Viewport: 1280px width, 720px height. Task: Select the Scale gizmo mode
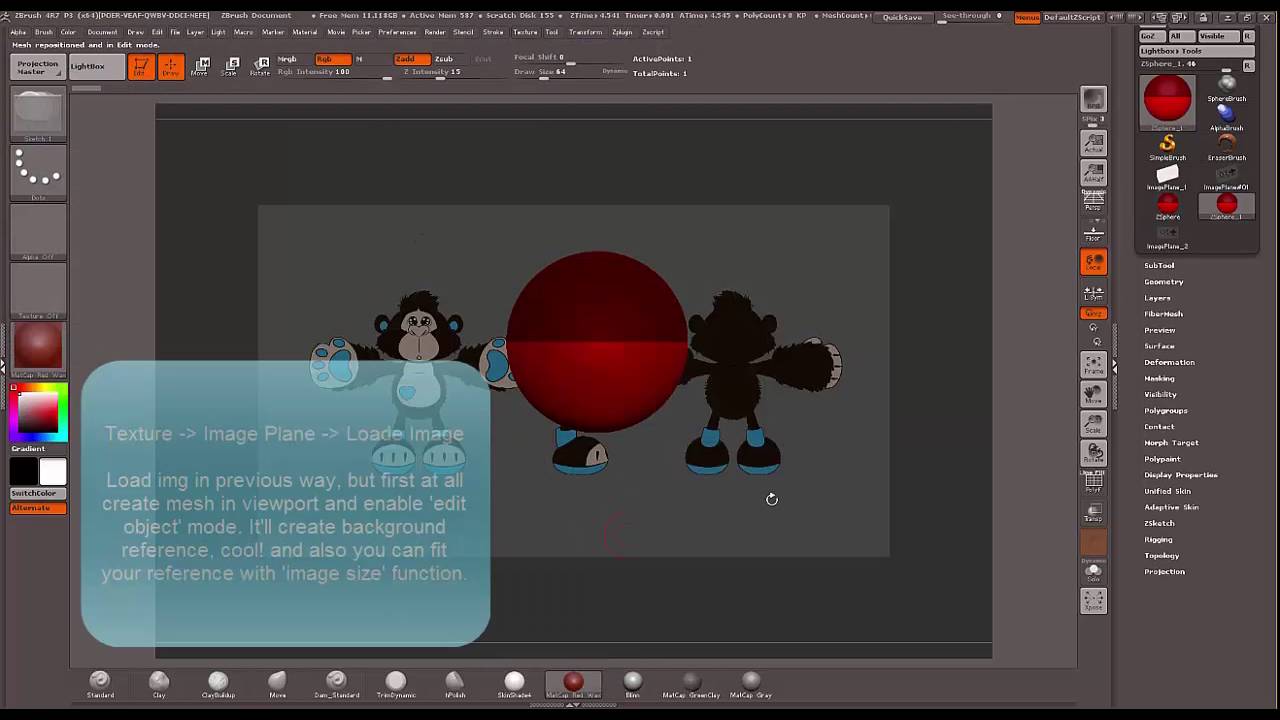pos(230,67)
